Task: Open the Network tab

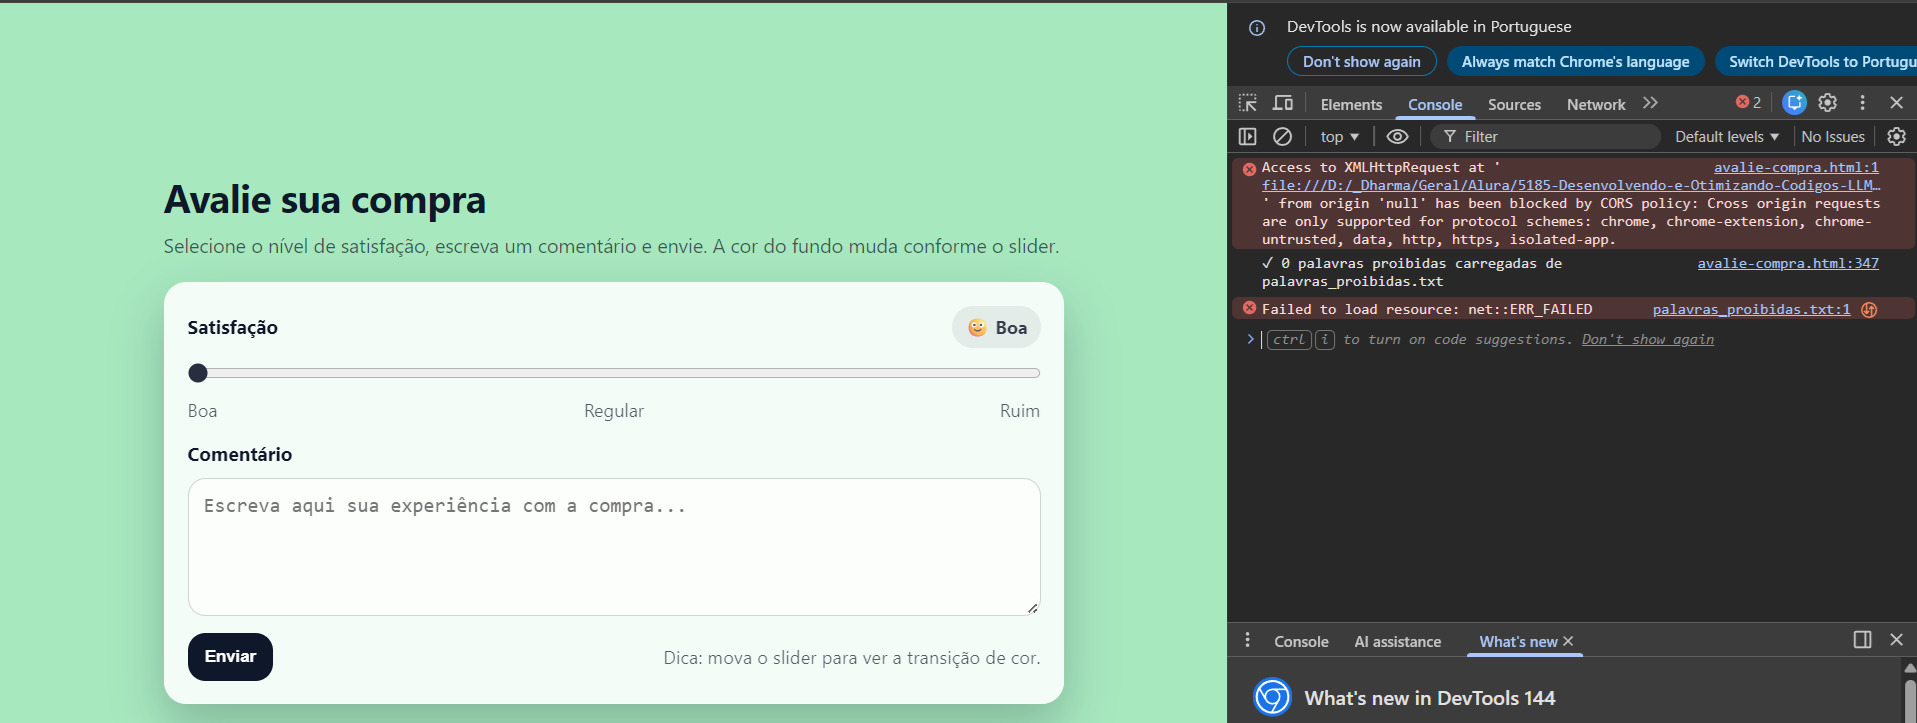Action: [1596, 104]
